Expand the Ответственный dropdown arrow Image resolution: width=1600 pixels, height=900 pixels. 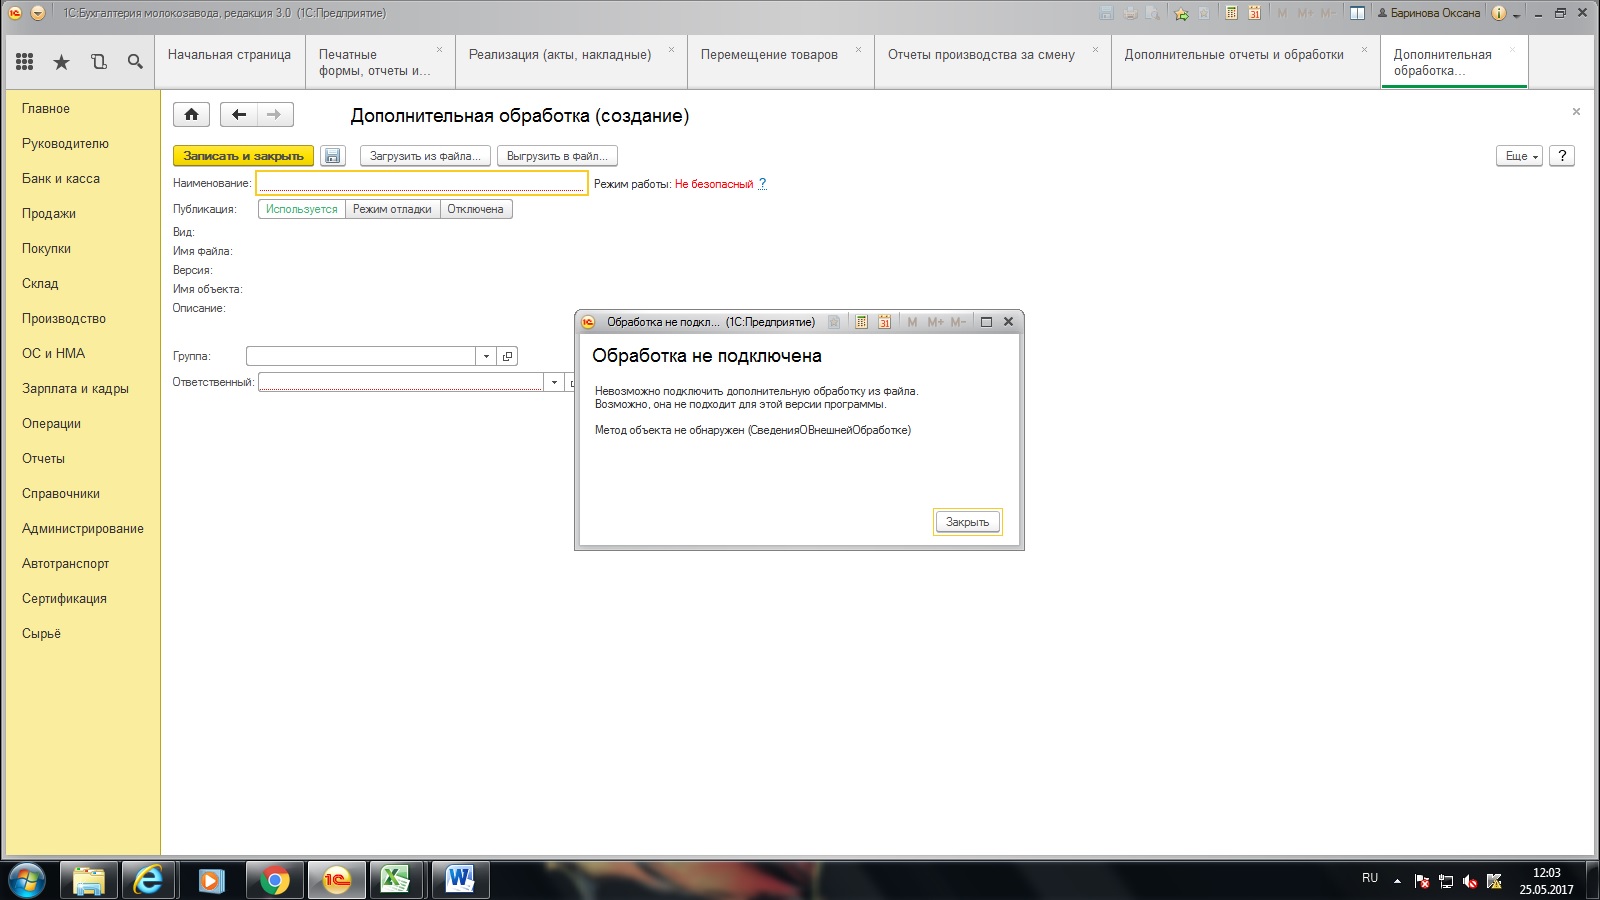(554, 382)
